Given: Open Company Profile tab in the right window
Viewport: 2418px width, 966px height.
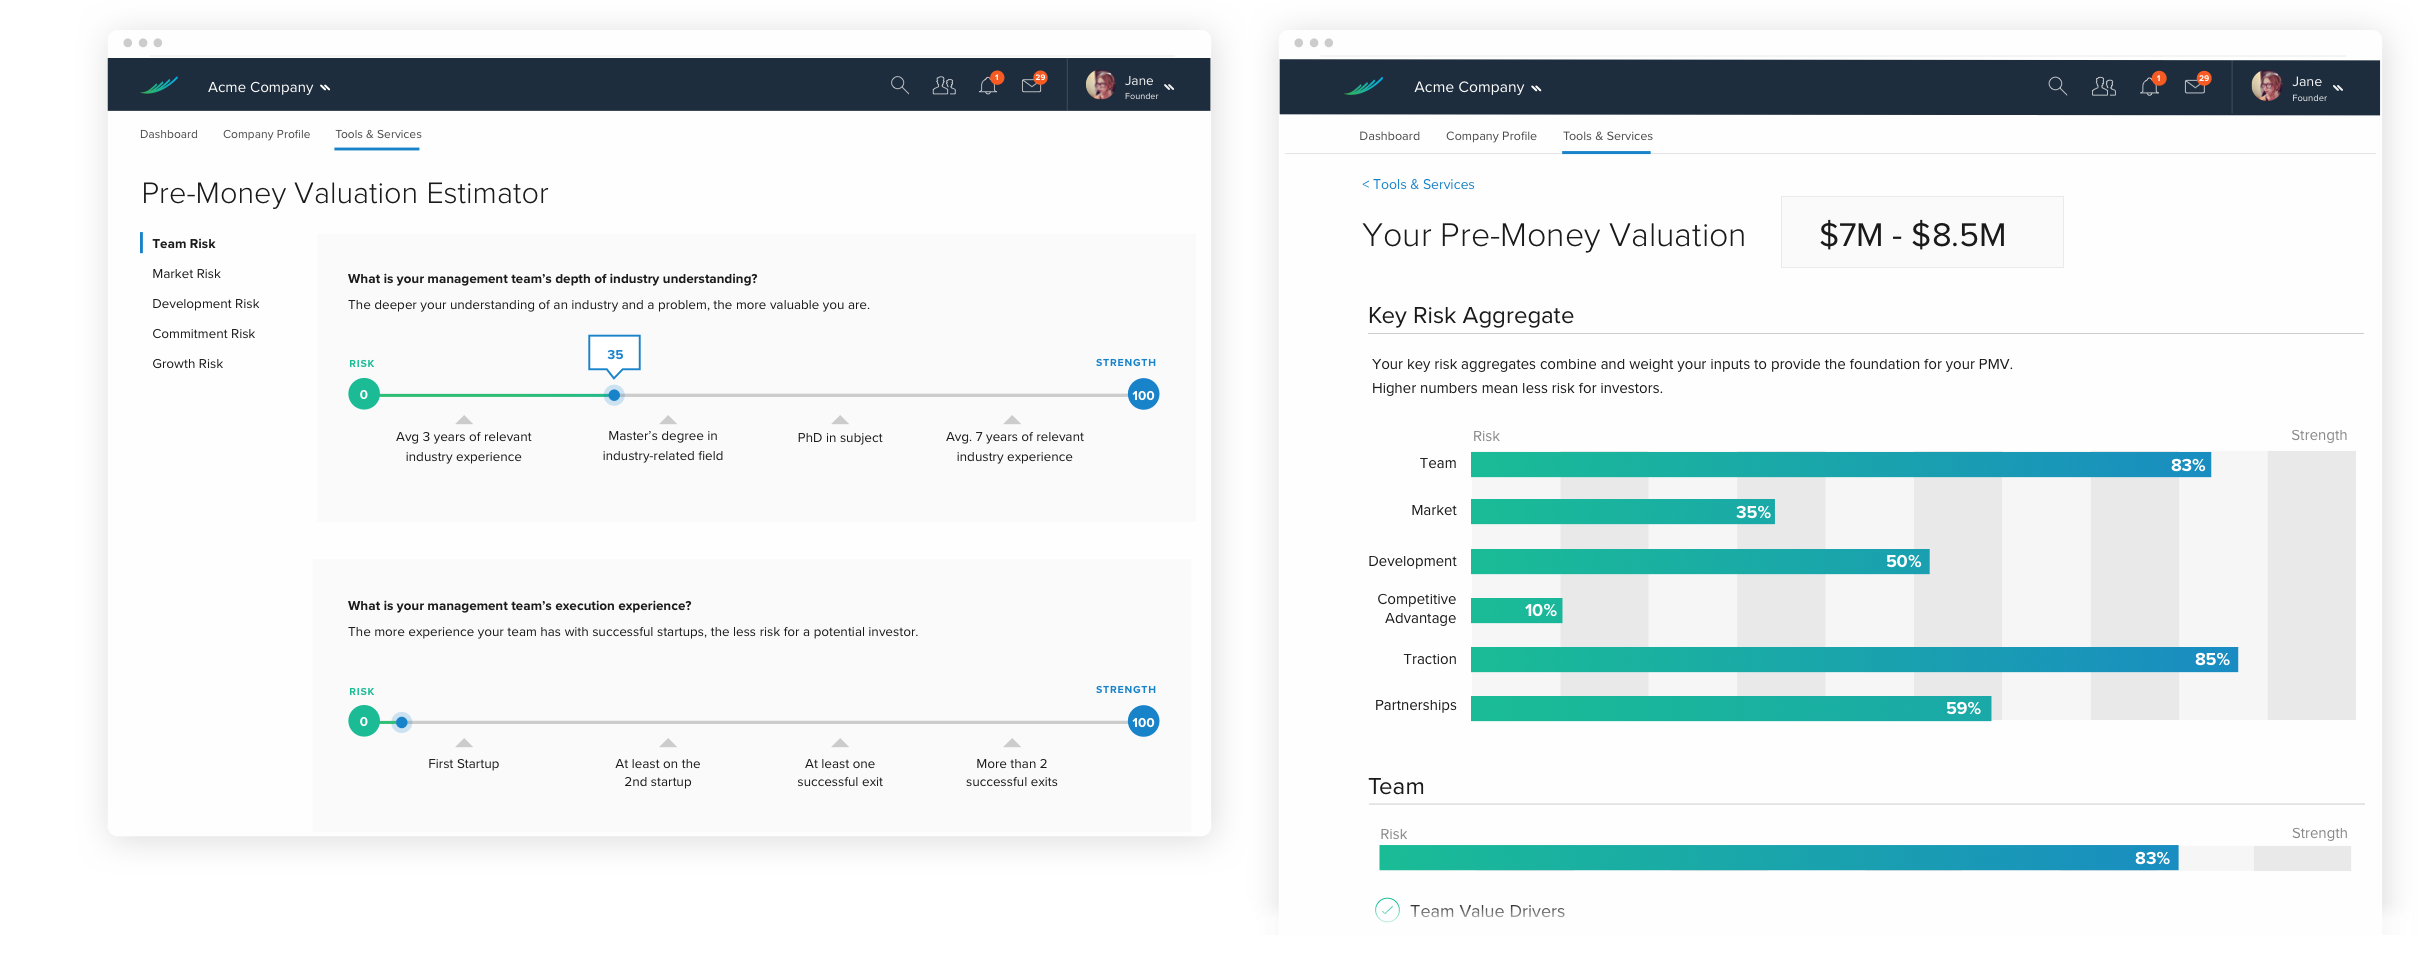Looking at the screenshot, I should (1491, 136).
